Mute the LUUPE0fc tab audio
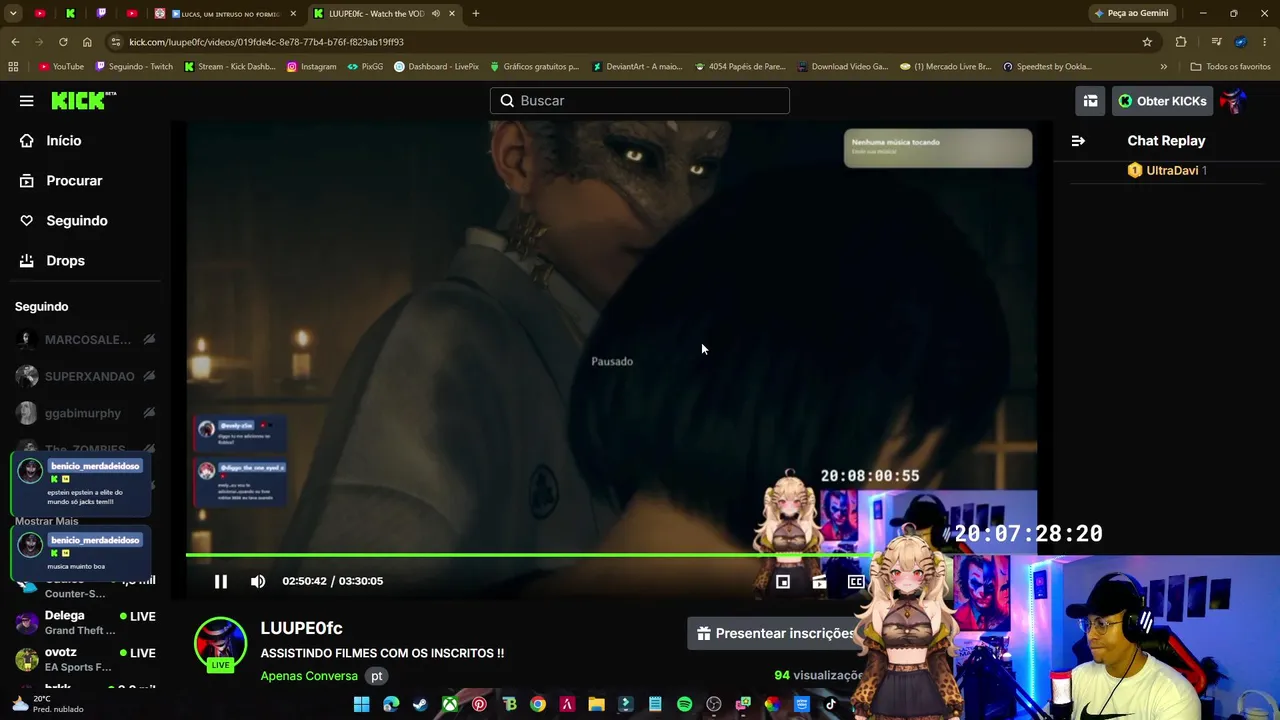Viewport: 1280px width, 720px height. (x=436, y=13)
